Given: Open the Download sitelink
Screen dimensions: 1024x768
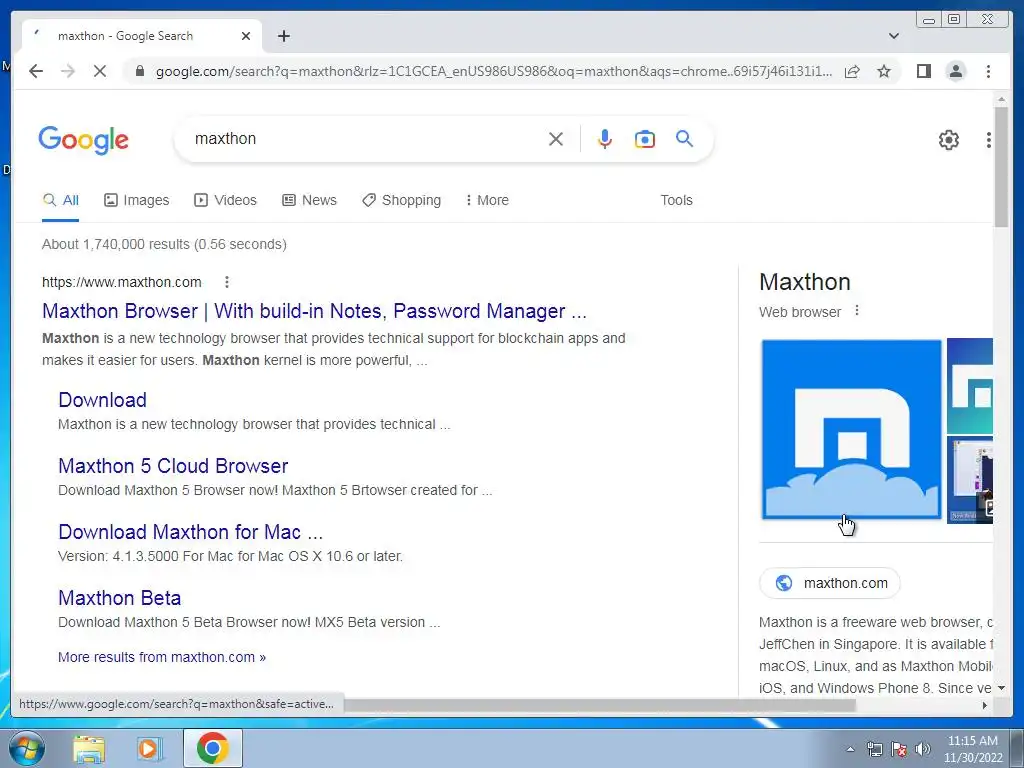Looking at the screenshot, I should coord(103,400).
